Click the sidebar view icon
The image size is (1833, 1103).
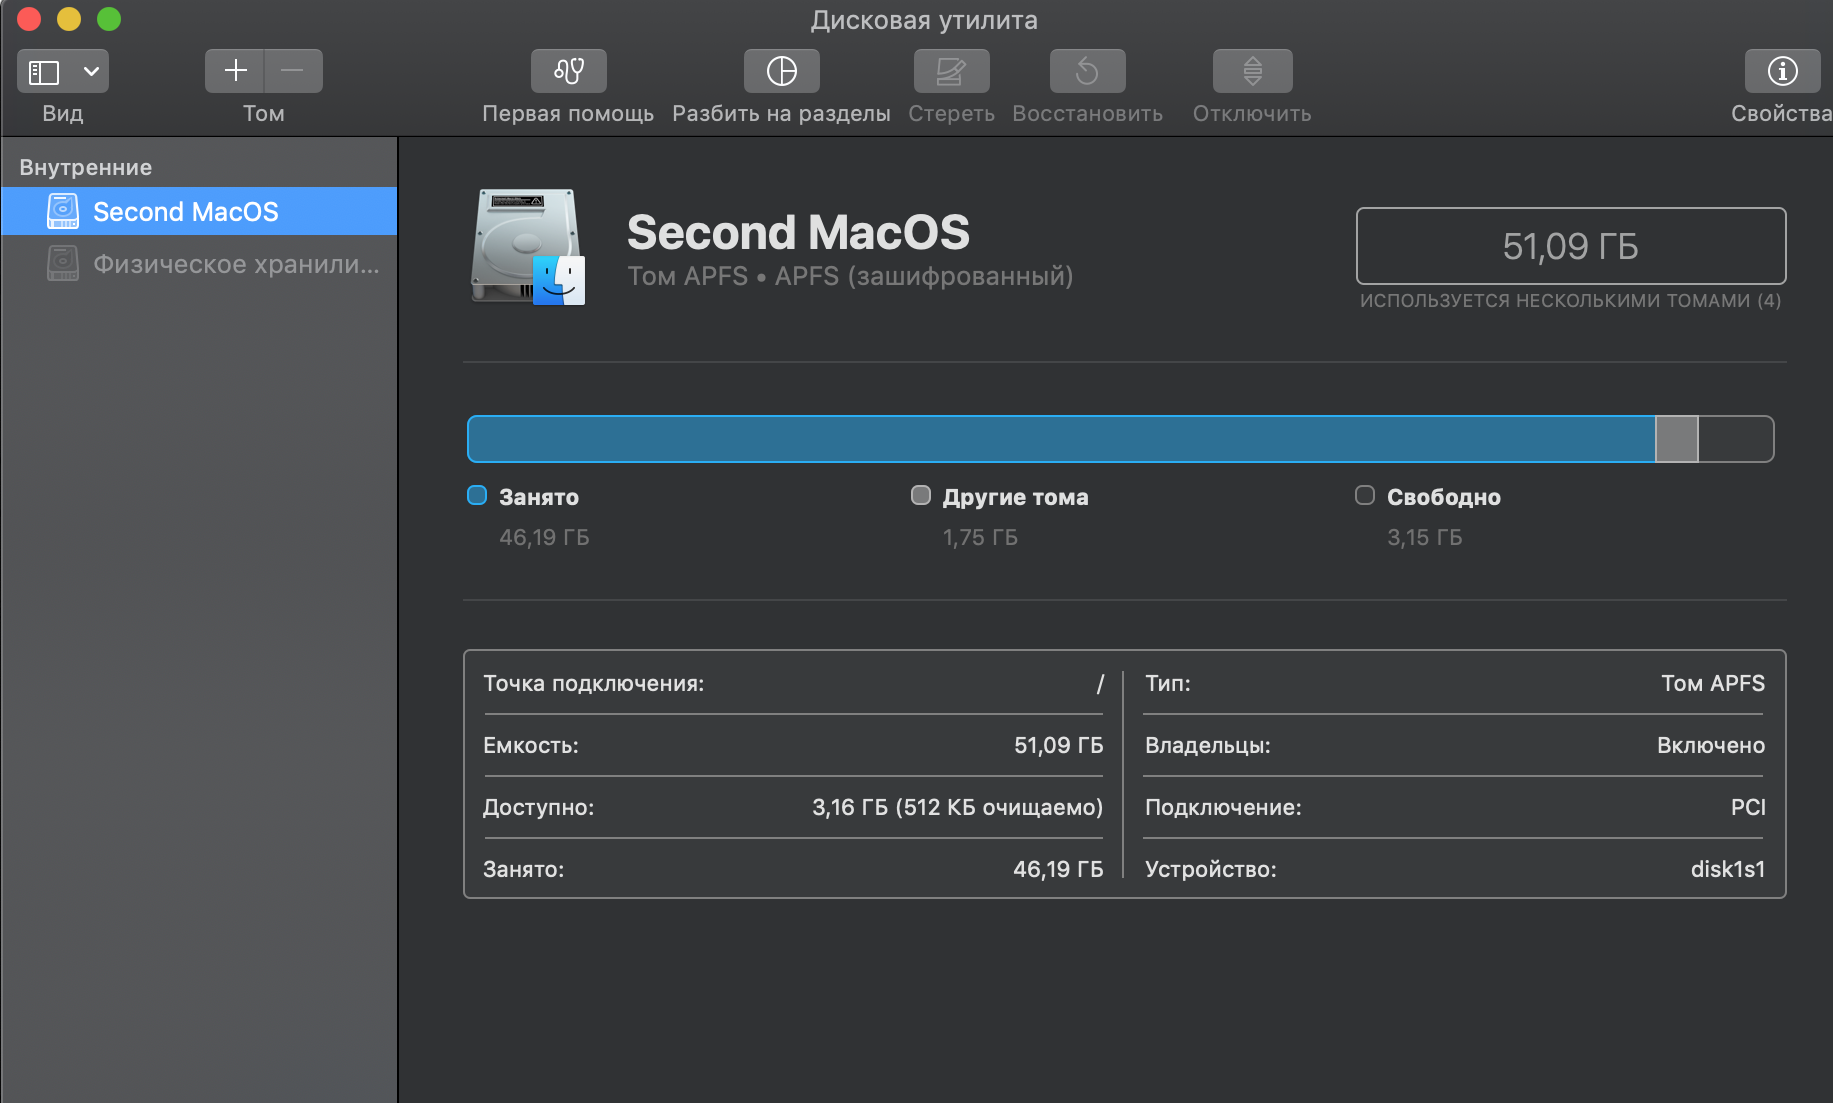(x=44, y=72)
